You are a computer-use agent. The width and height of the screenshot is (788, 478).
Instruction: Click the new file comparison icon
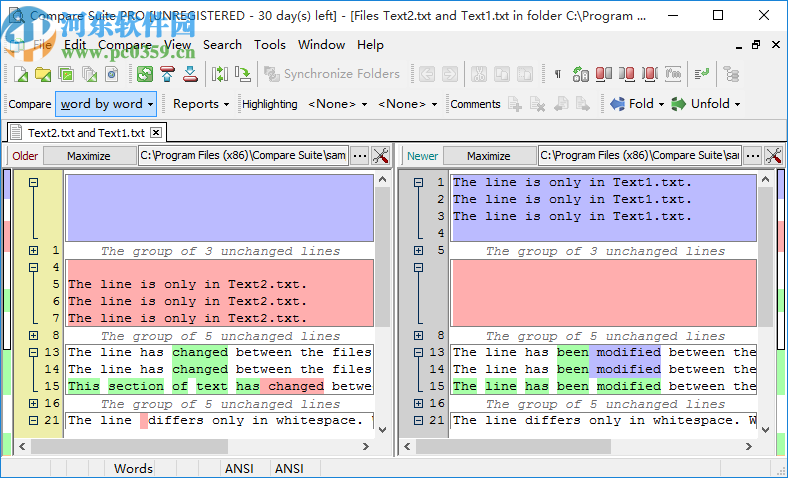pyautogui.click(x=21, y=74)
